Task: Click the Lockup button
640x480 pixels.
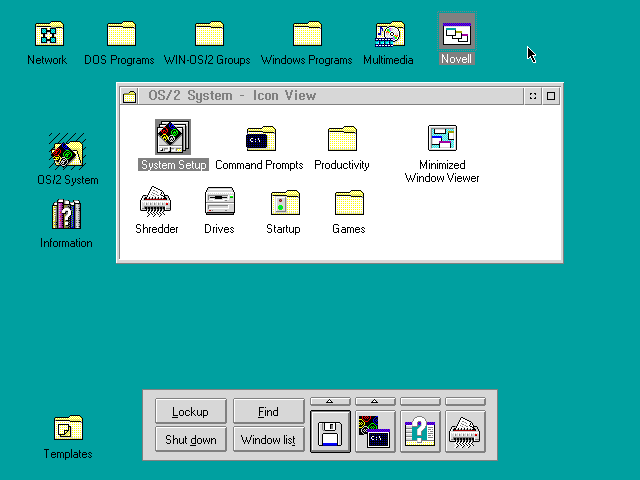Action: point(191,411)
